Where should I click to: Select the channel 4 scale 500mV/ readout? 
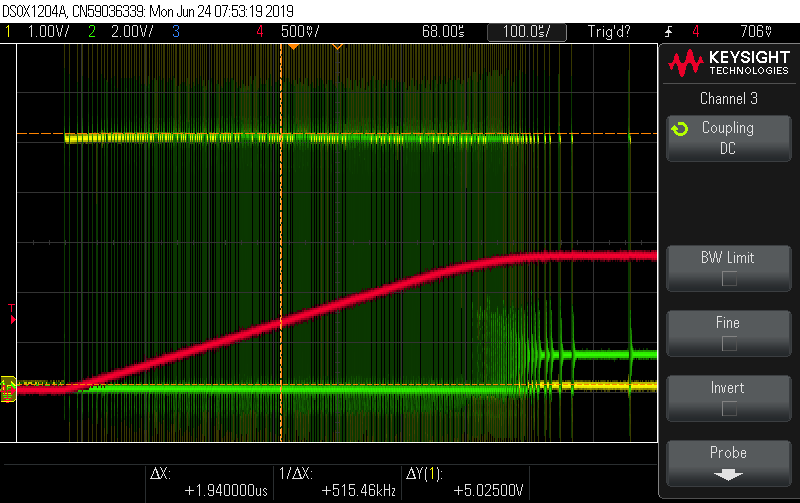click(300, 32)
